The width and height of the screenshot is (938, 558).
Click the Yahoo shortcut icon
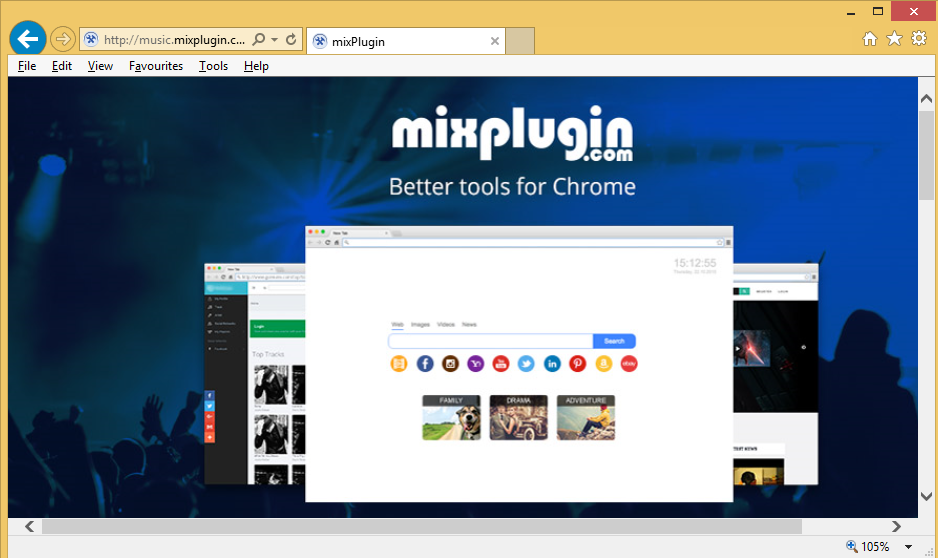point(476,363)
